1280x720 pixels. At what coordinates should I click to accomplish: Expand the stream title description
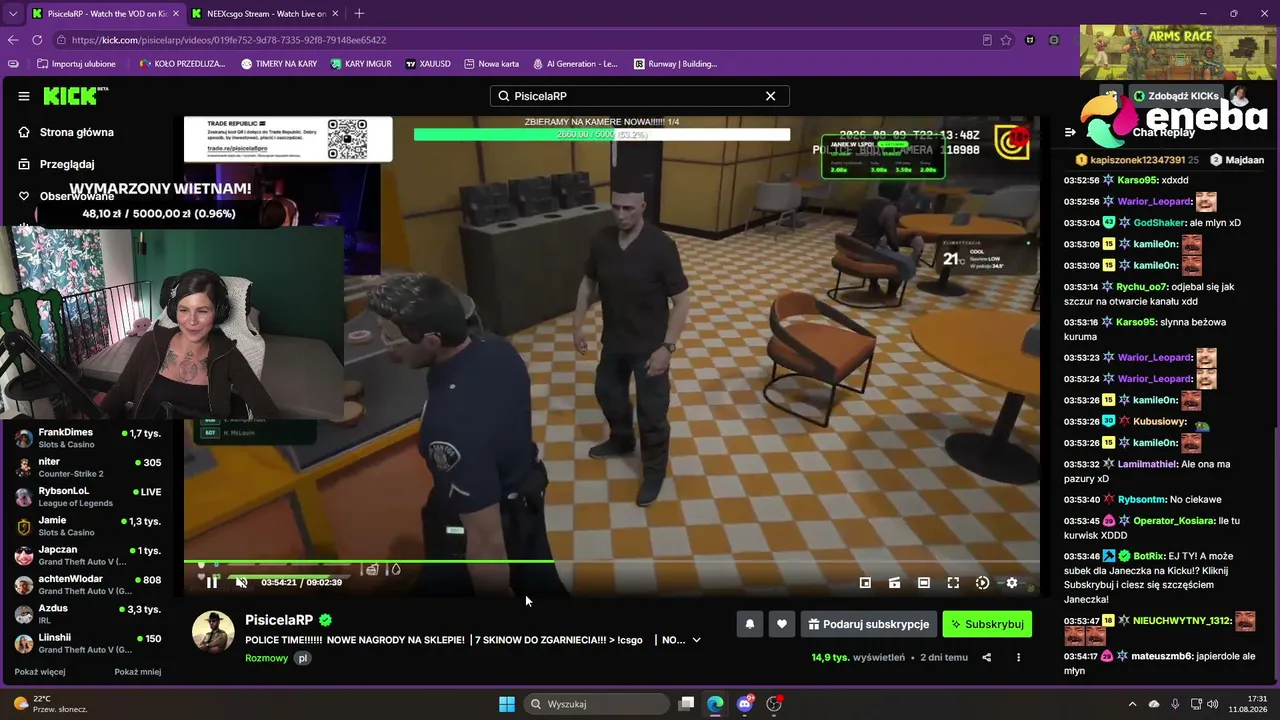point(697,640)
